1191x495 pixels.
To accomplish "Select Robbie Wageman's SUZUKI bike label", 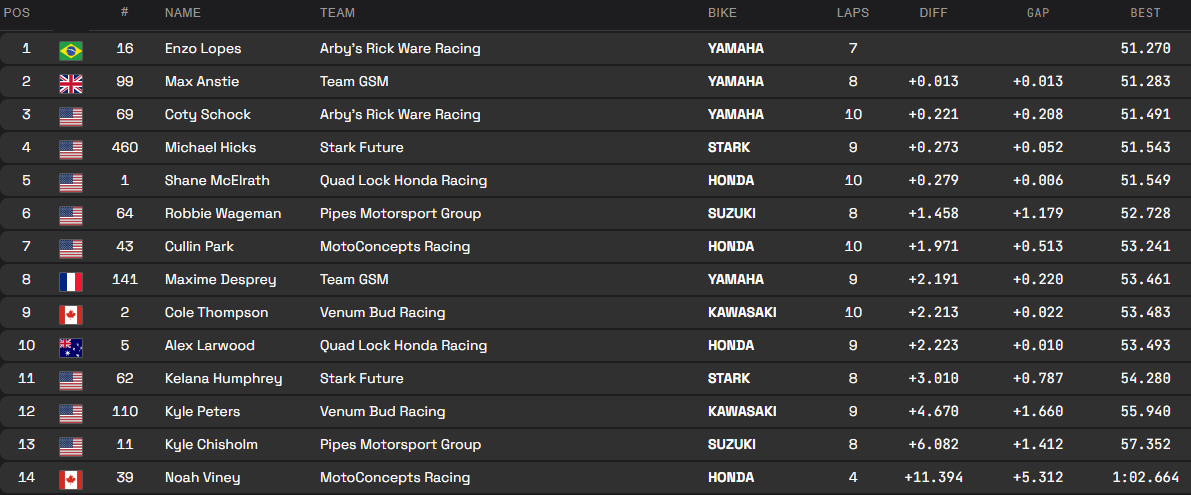I will click(x=734, y=214).
